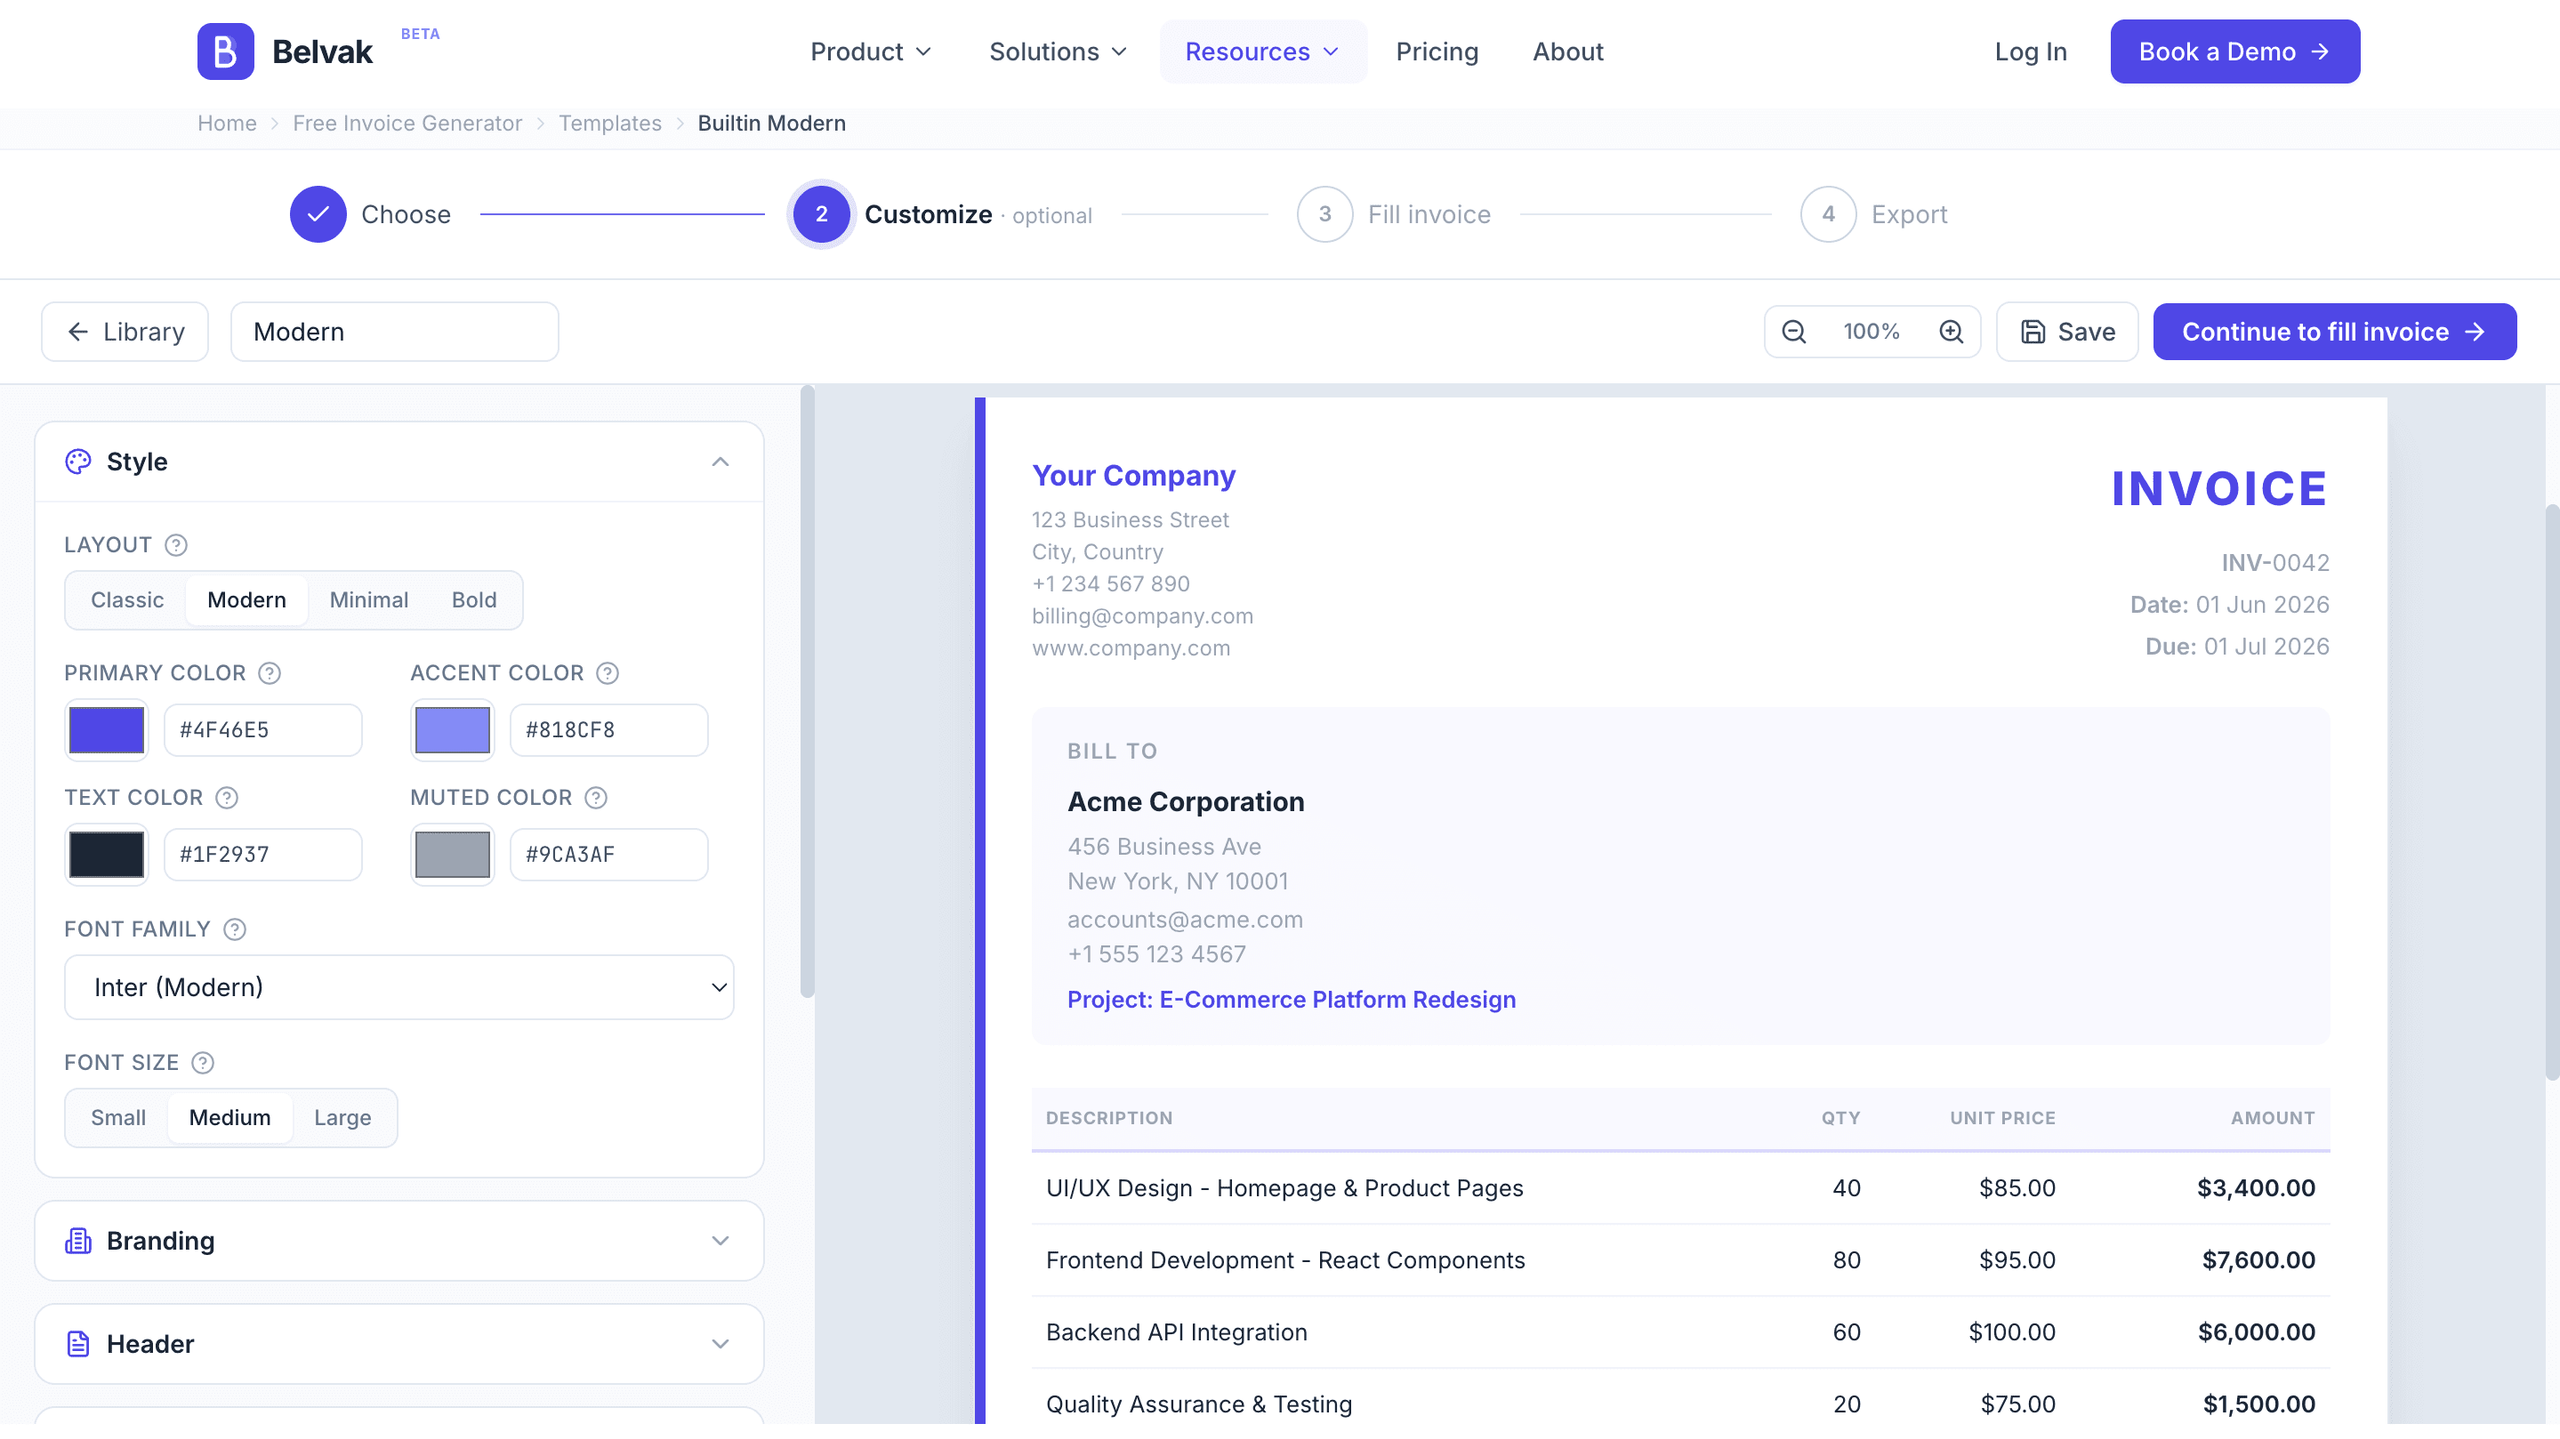Image resolution: width=2560 pixels, height=1439 pixels.
Task: Open the Layout help icon
Action: tap(176, 545)
